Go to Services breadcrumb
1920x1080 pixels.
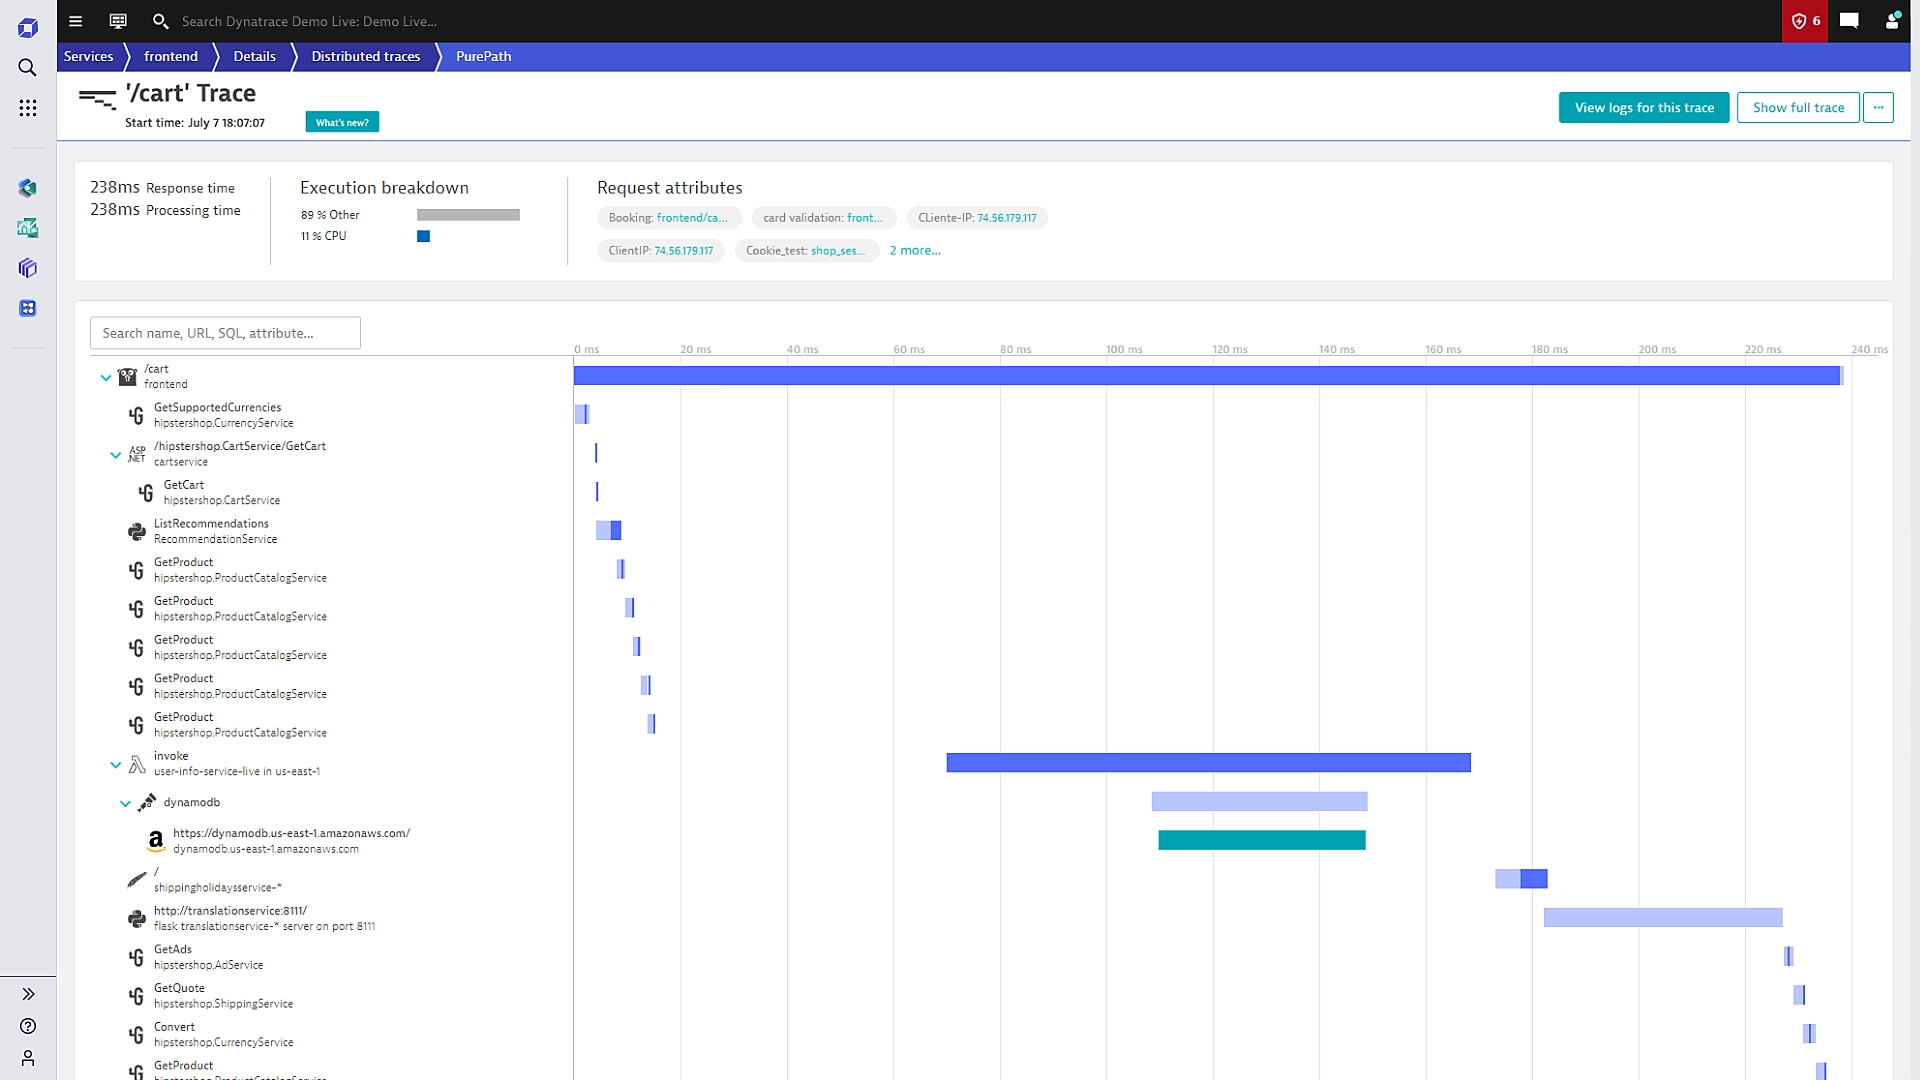(88, 56)
